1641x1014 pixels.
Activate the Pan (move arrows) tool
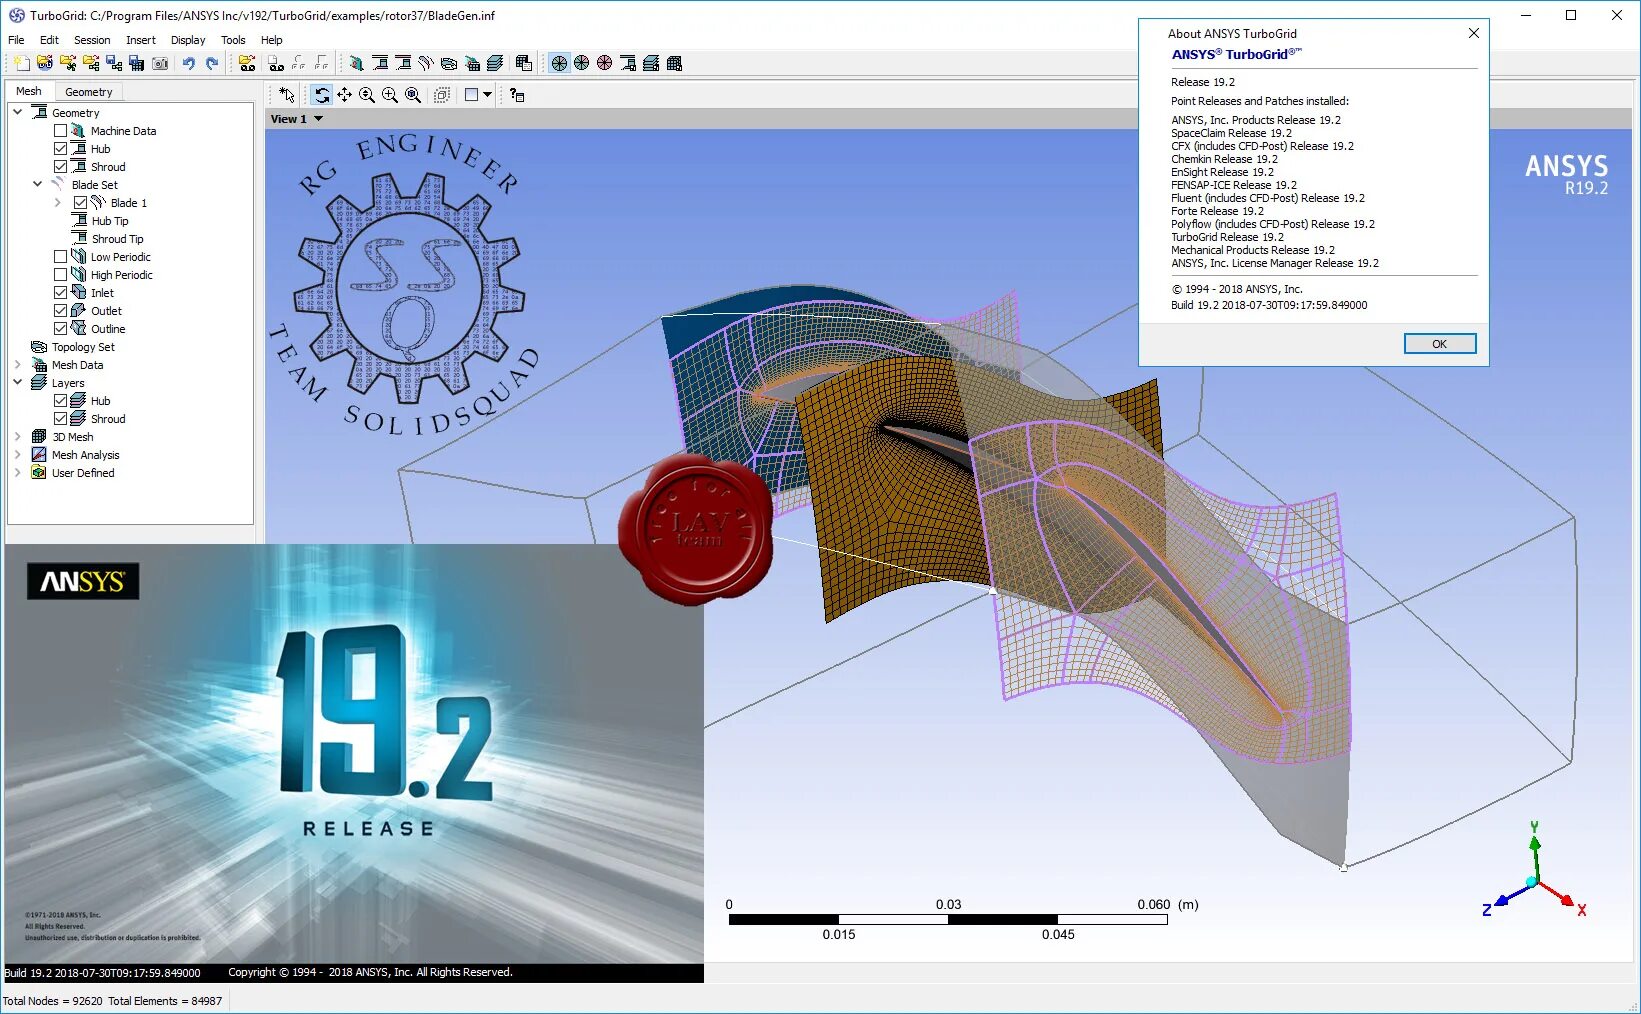(344, 95)
